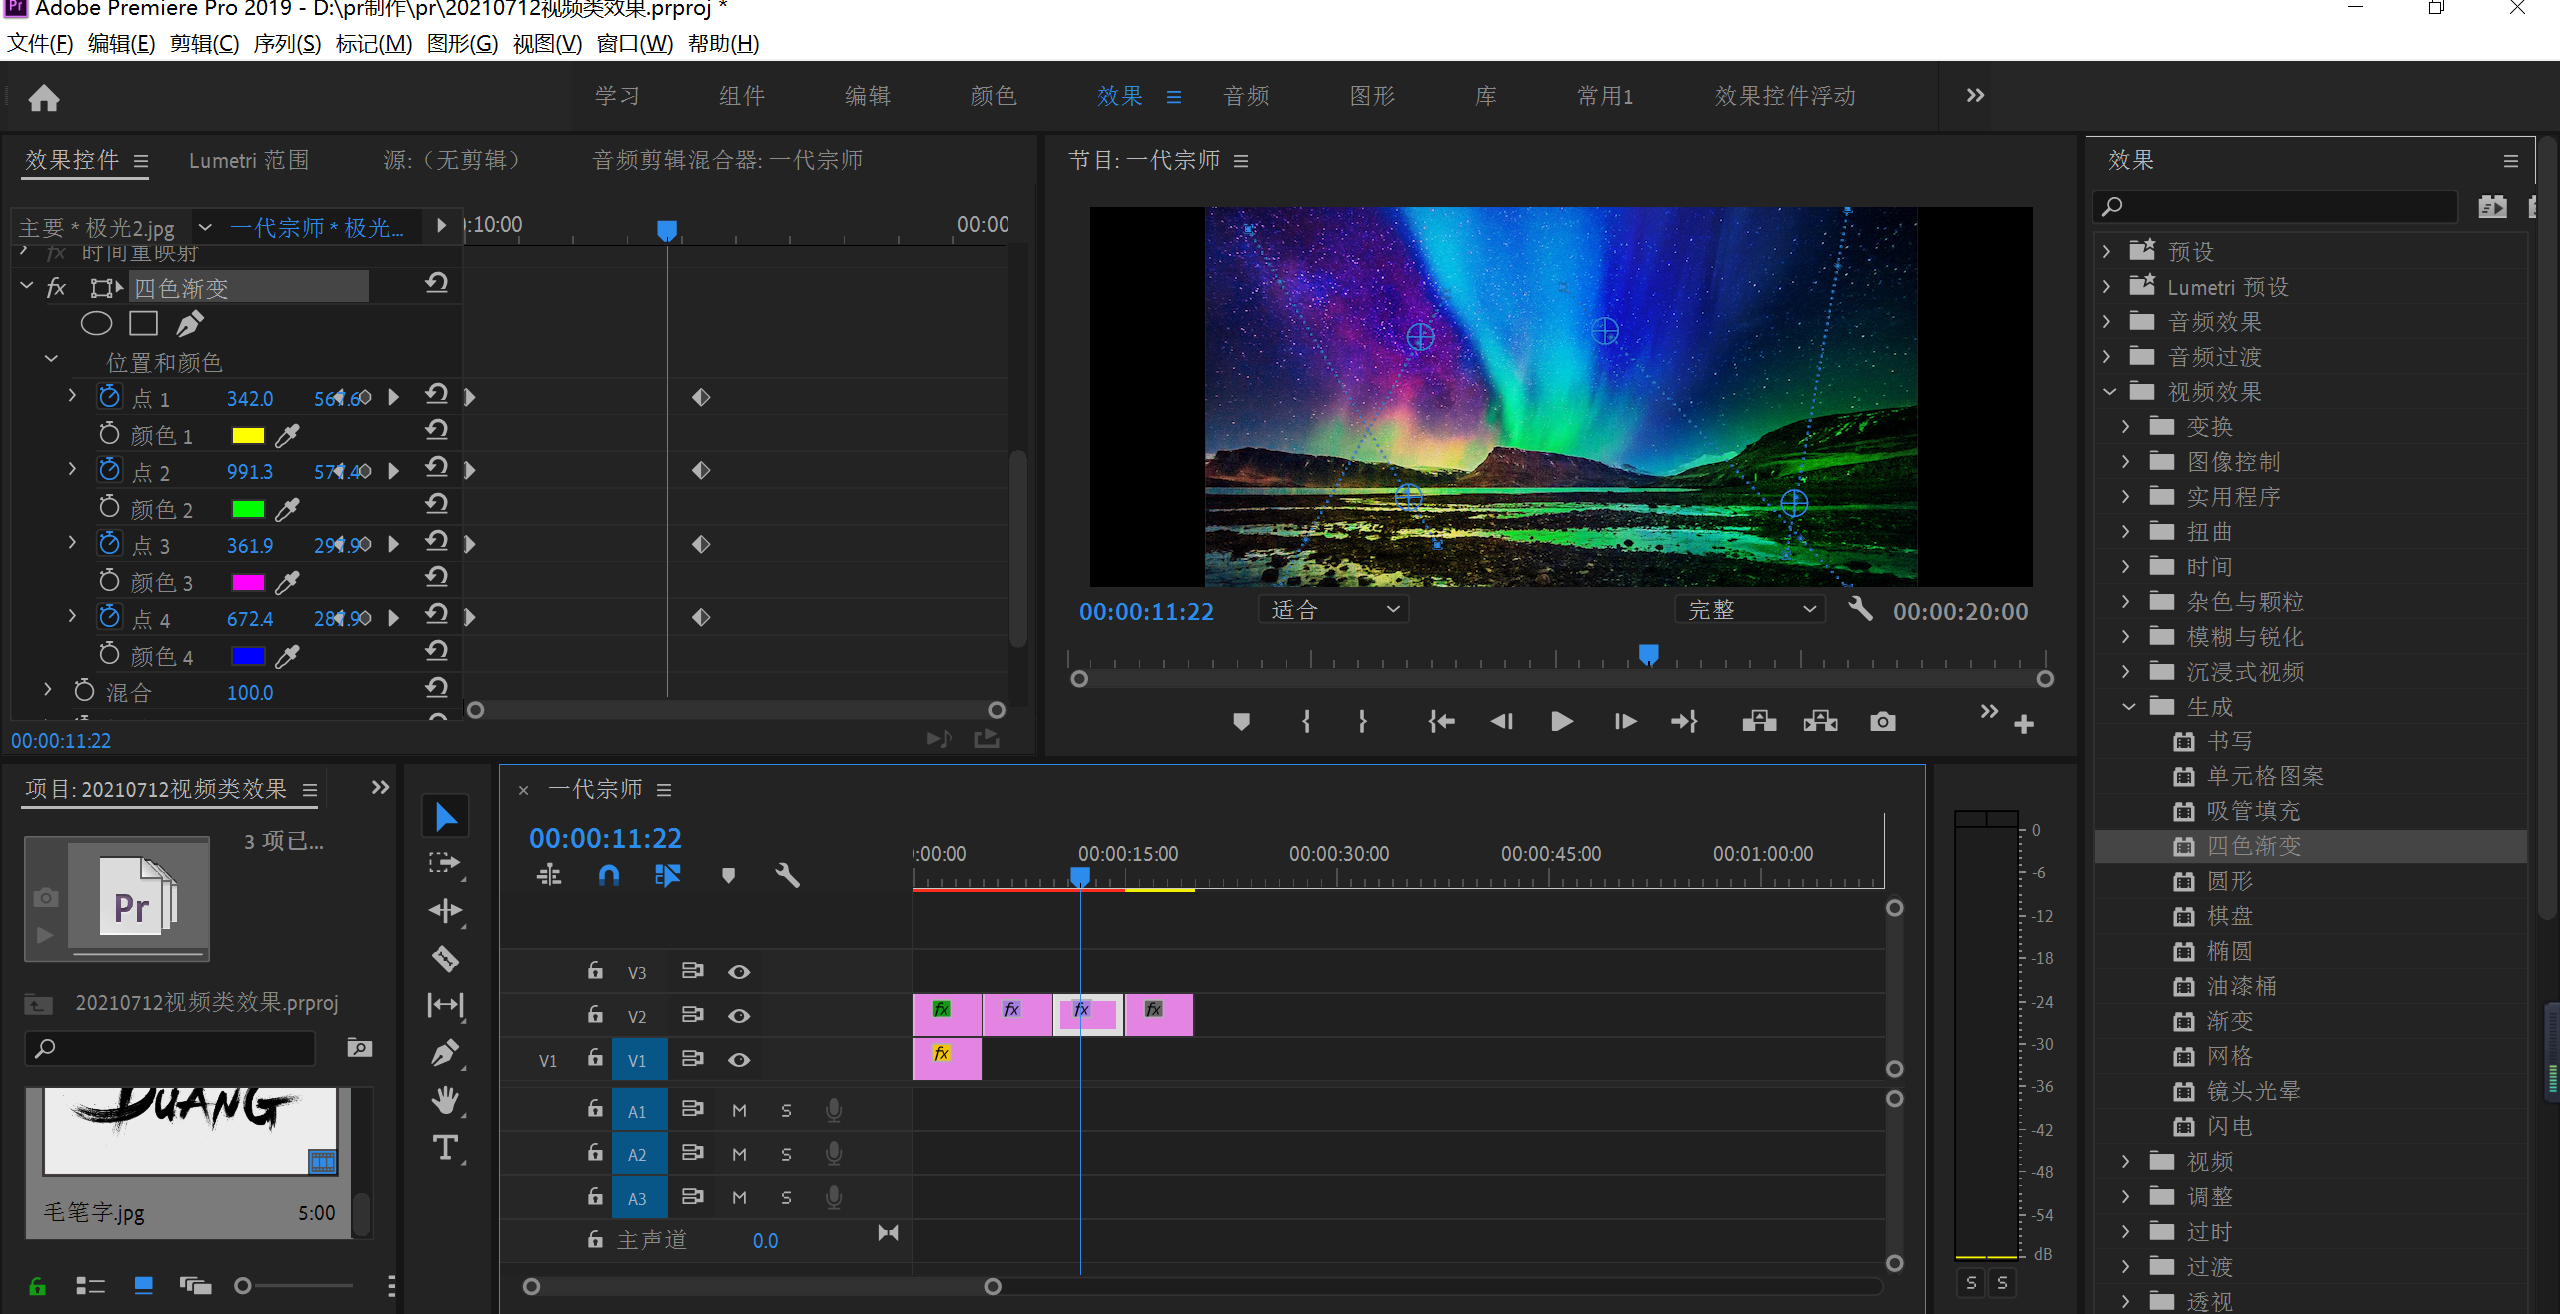Open the 文件(F) menu
The height and width of the screenshot is (1314, 2560).
click(41, 44)
